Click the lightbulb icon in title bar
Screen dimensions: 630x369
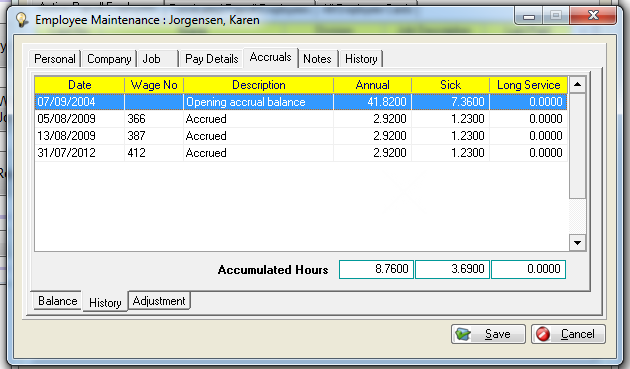pyautogui.click(x=22, y=20)
